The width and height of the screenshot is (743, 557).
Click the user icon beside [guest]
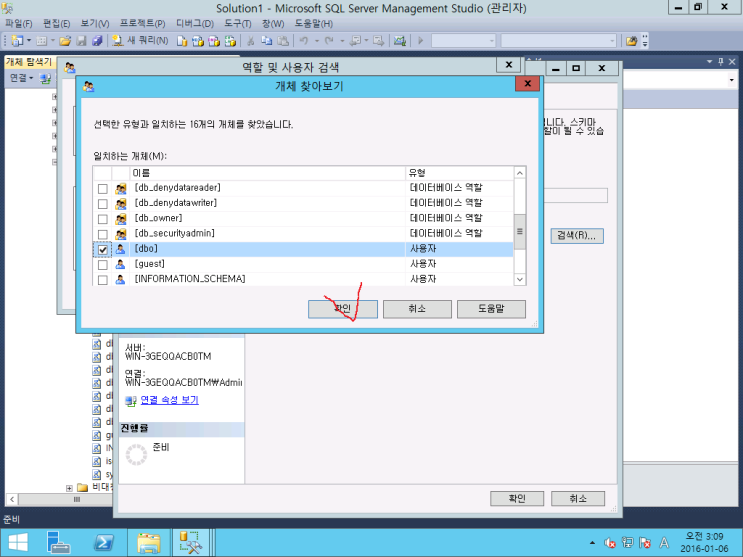pos(121,264)
